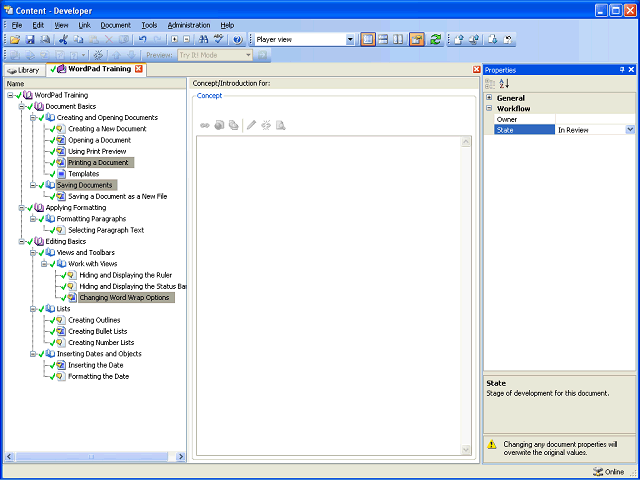The image size is (640, 480).
Task: Click the chain link icon in Concept pane
Action: coord(204,125)
